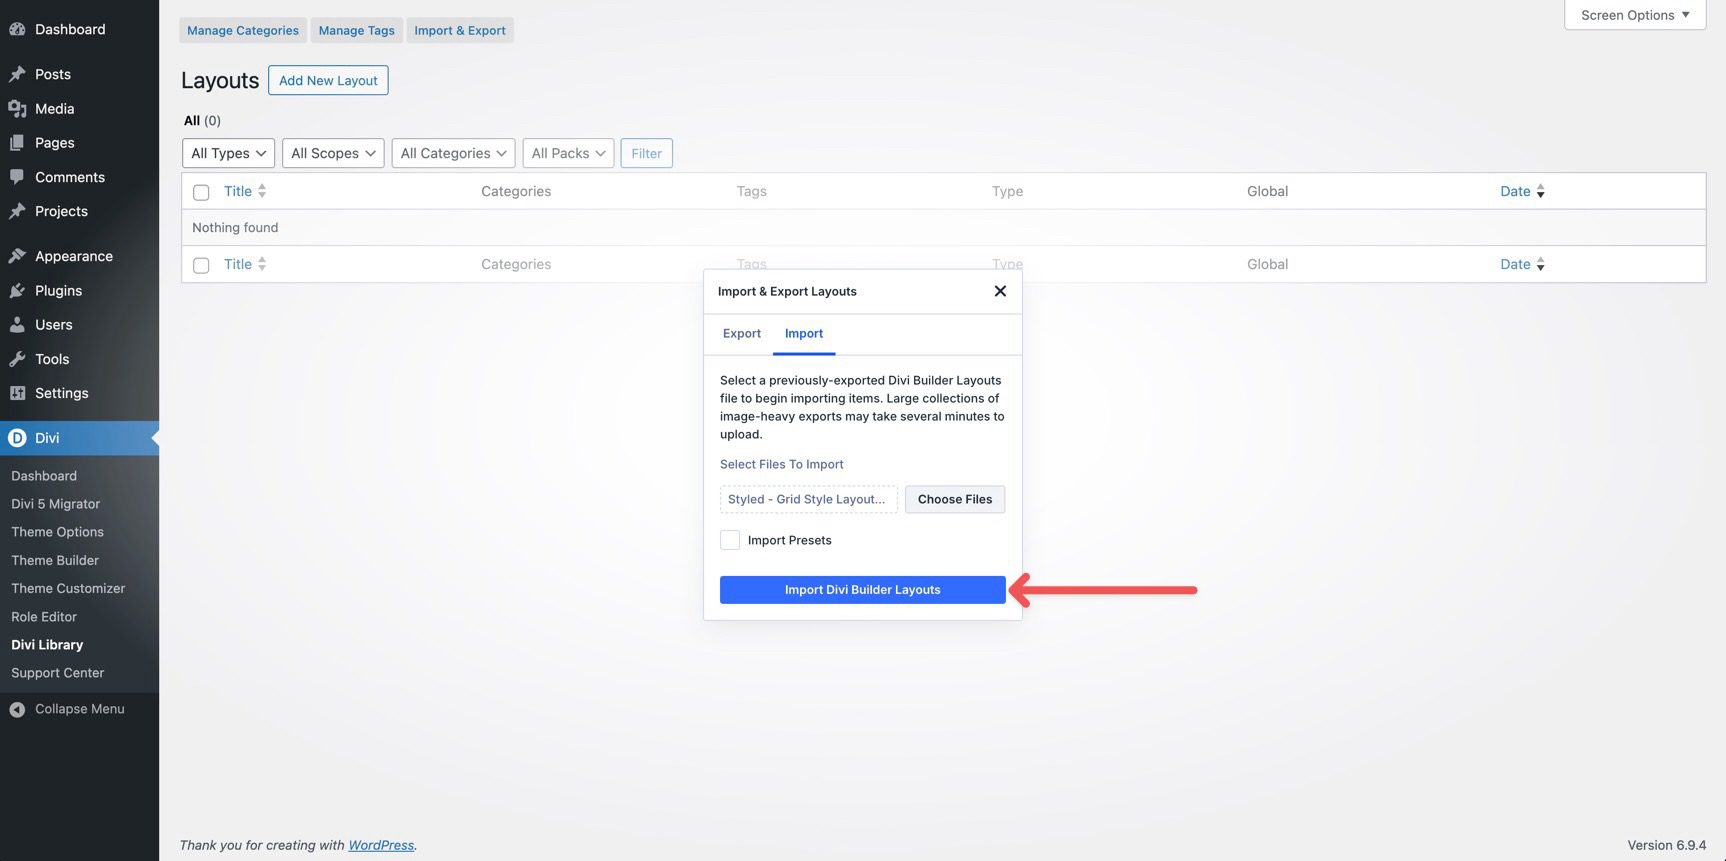Click the Settings sliders icon
The image size is (1726, 861).
point(17,393)
